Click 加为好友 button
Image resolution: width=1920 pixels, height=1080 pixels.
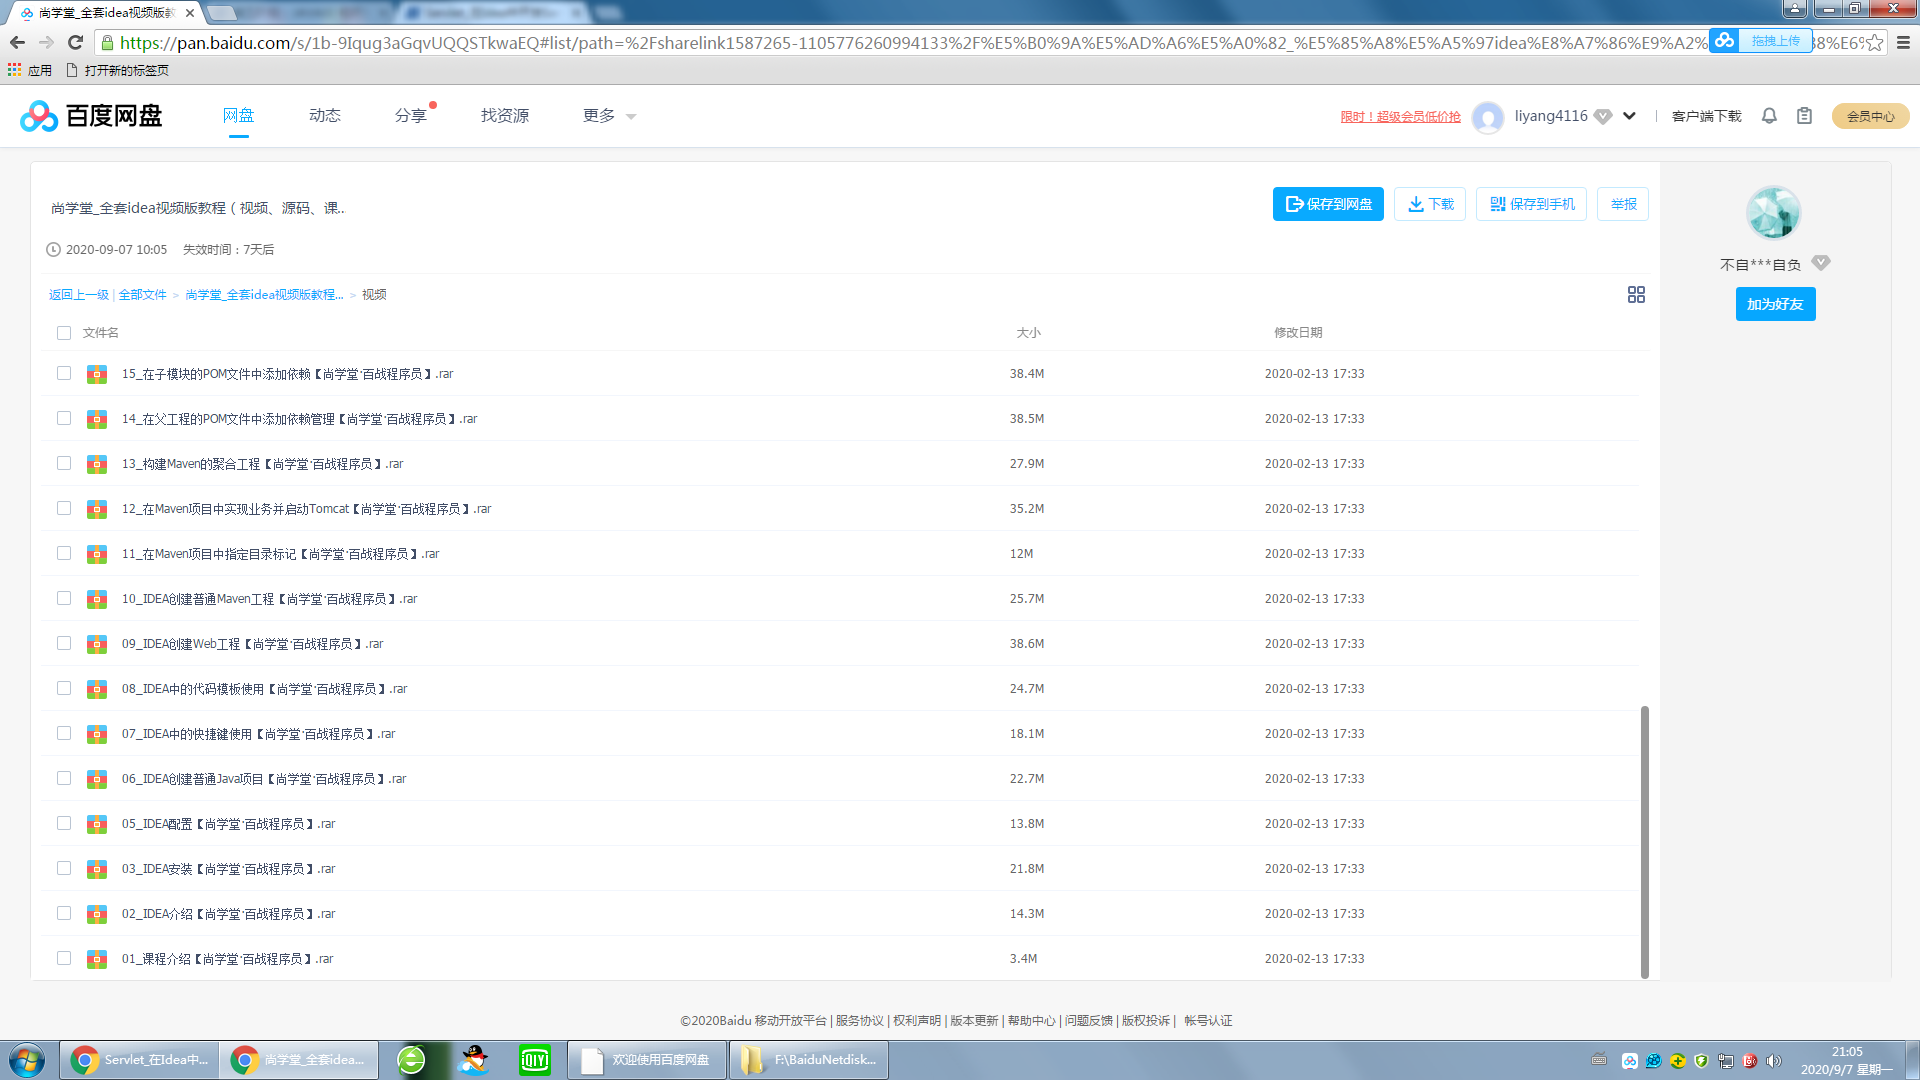pyautogui.click(x=1775, y=304)
